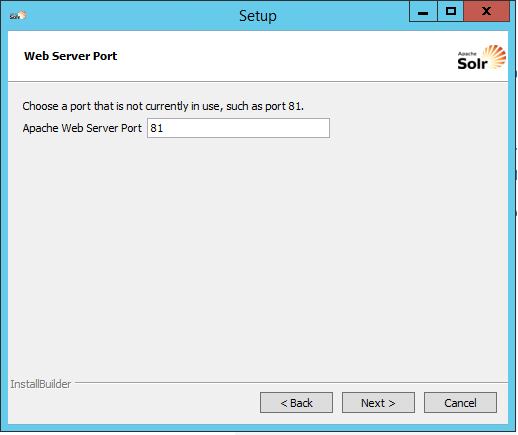Click the Apache Solr logo in the header
518x435 pixels.
[482, 57]
